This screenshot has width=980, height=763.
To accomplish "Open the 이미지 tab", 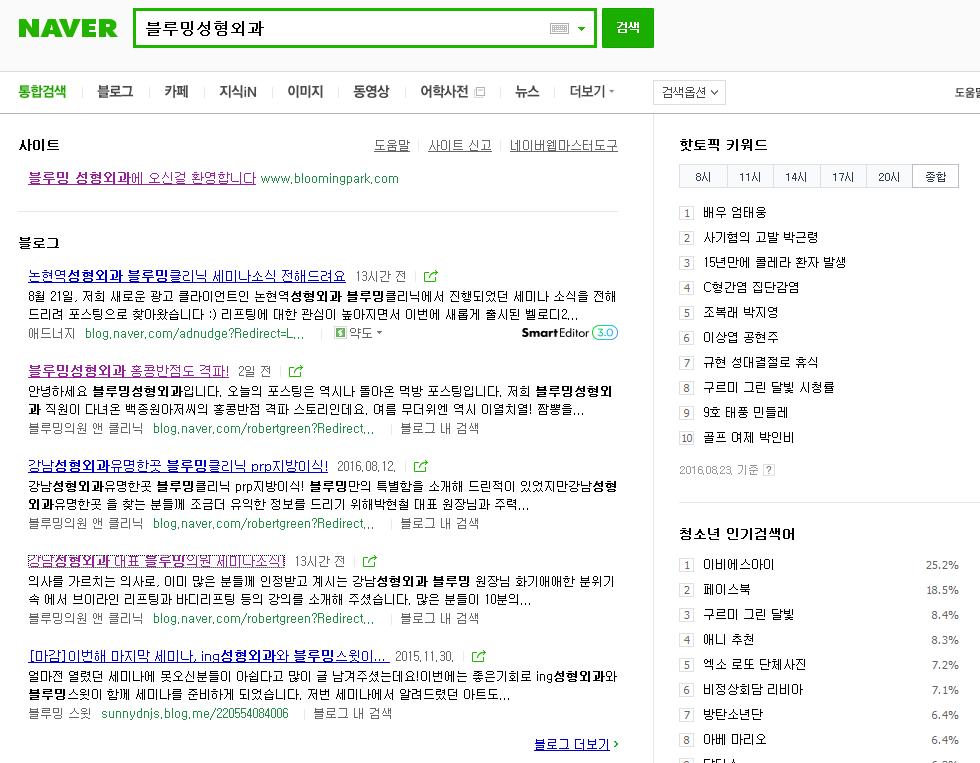I will [305, 91].
